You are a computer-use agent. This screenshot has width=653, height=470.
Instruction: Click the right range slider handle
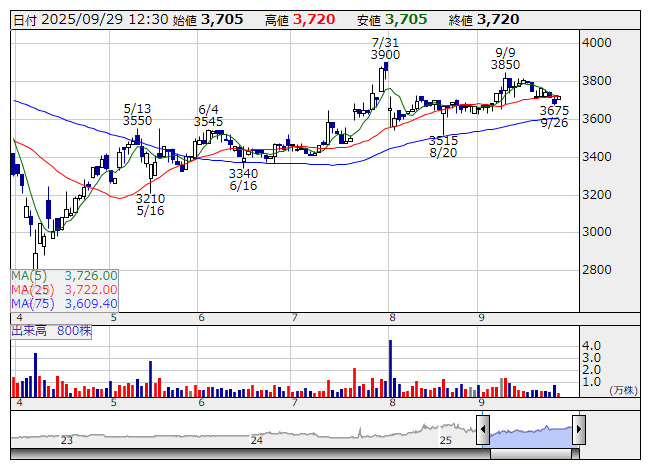tap(578, 432)
